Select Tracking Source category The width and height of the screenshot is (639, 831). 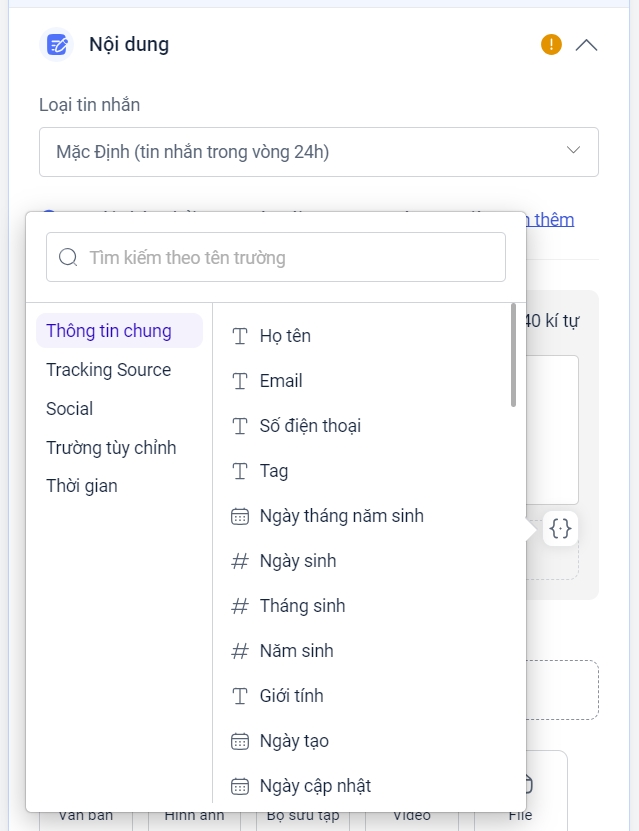click(x=108, y=370)
